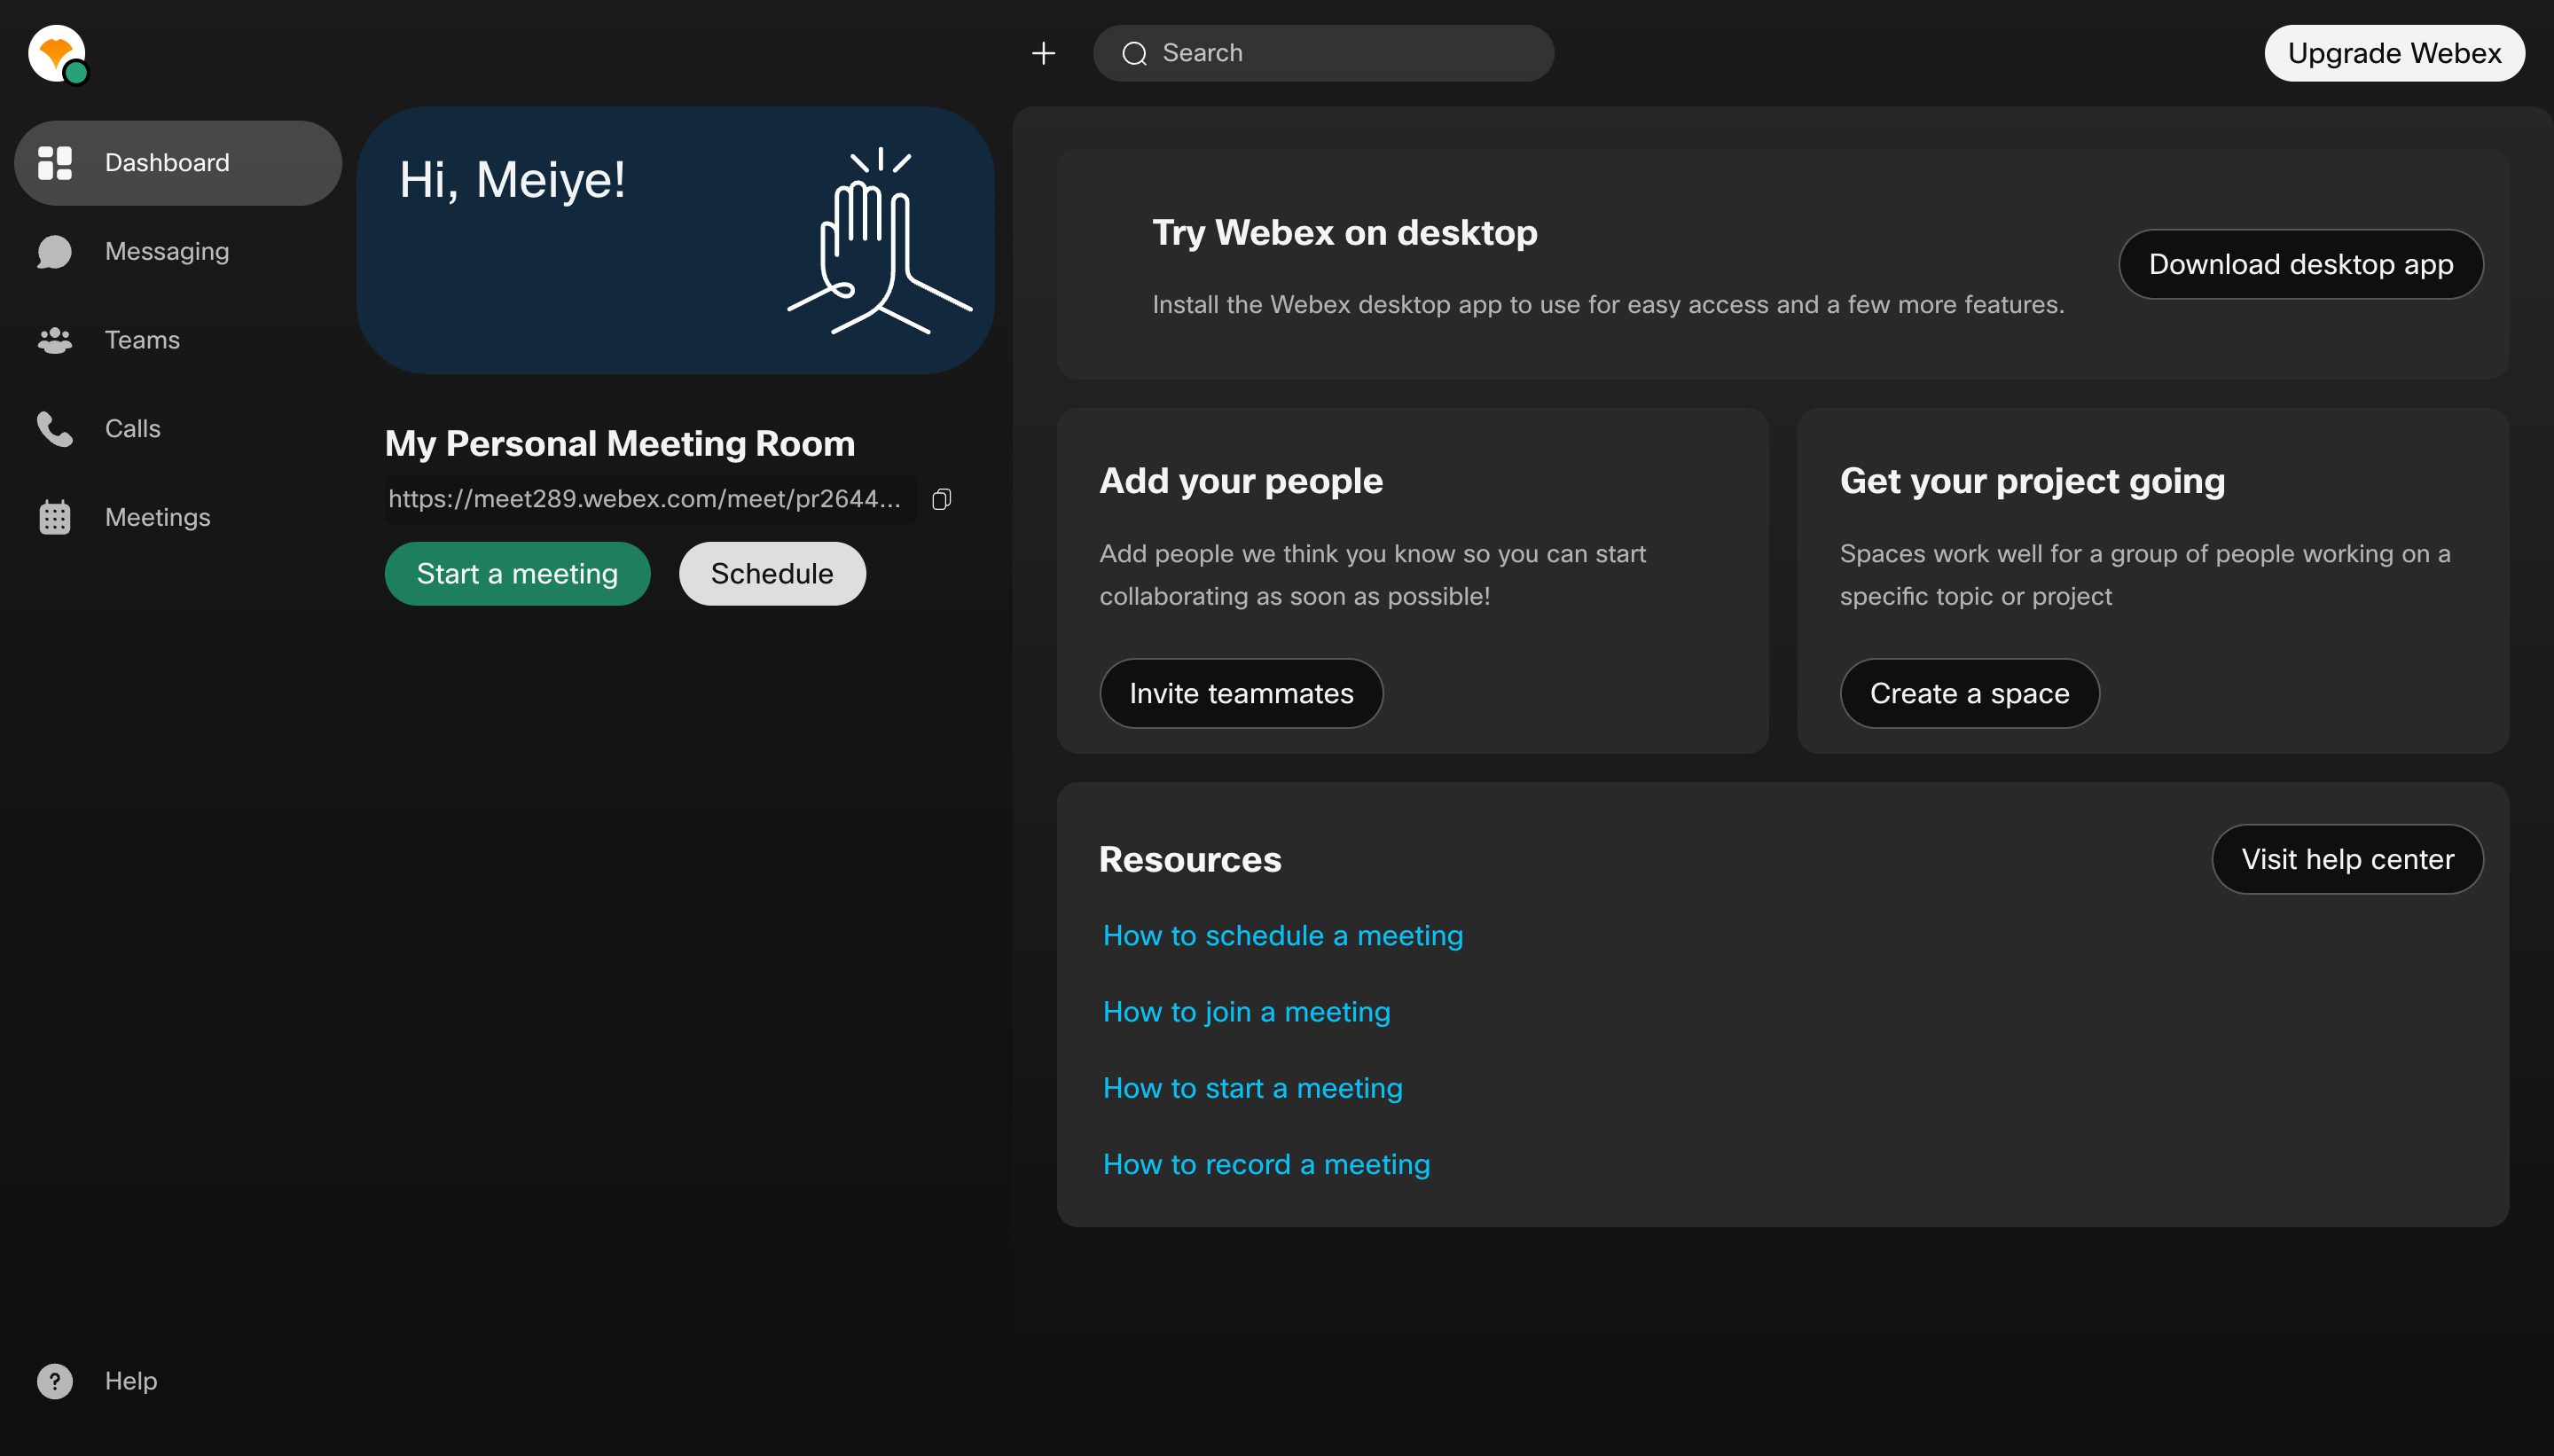Open How to schedule a meeting

[x=1282, y=935]
